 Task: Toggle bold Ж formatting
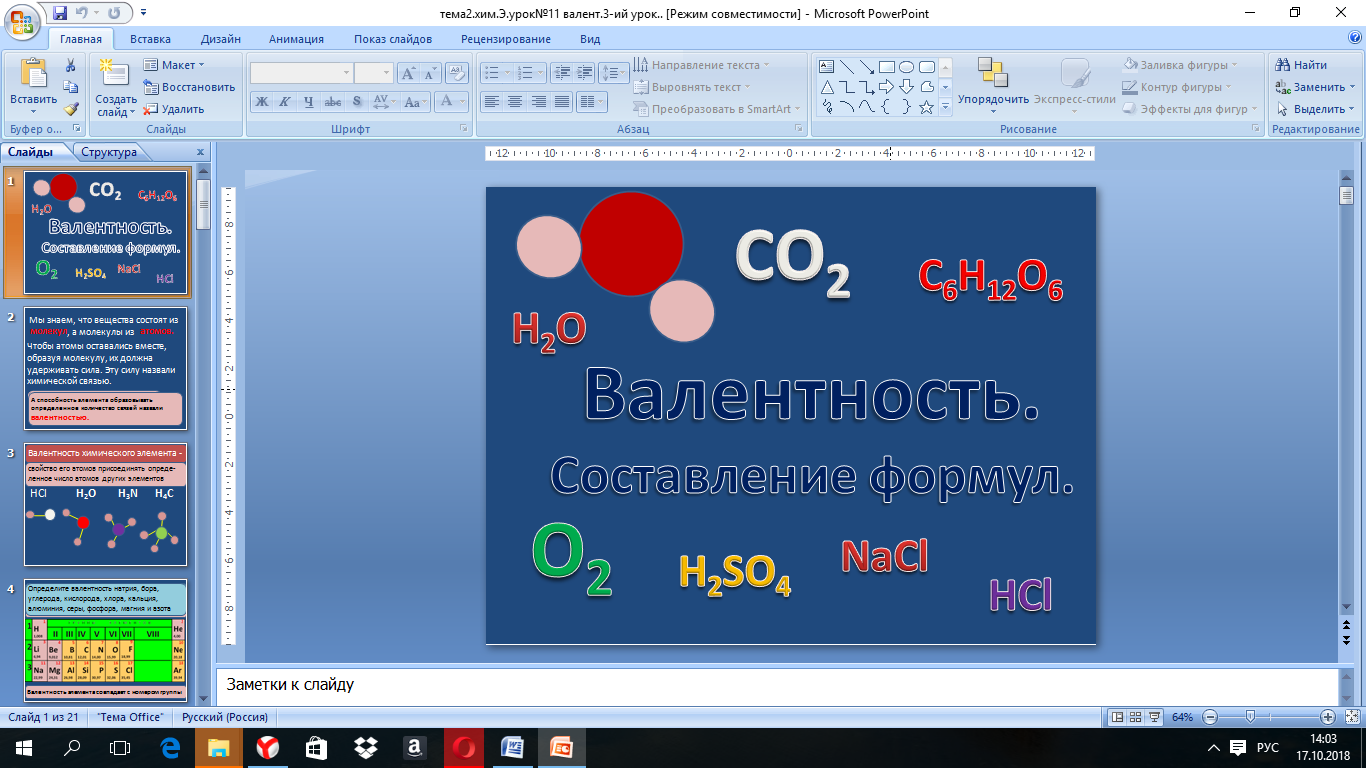click(x=262, y=101)
